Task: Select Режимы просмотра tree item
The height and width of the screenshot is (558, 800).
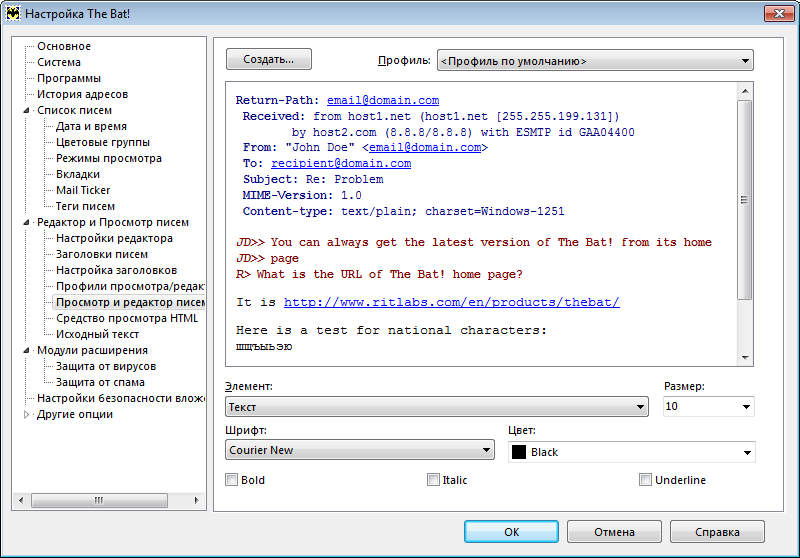Action: click(x=109, y=159)
